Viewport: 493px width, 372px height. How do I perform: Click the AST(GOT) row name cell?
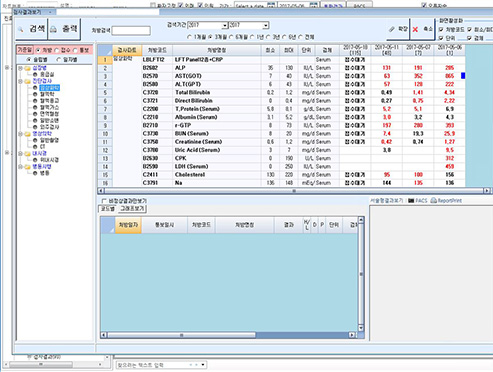point(217,76)
